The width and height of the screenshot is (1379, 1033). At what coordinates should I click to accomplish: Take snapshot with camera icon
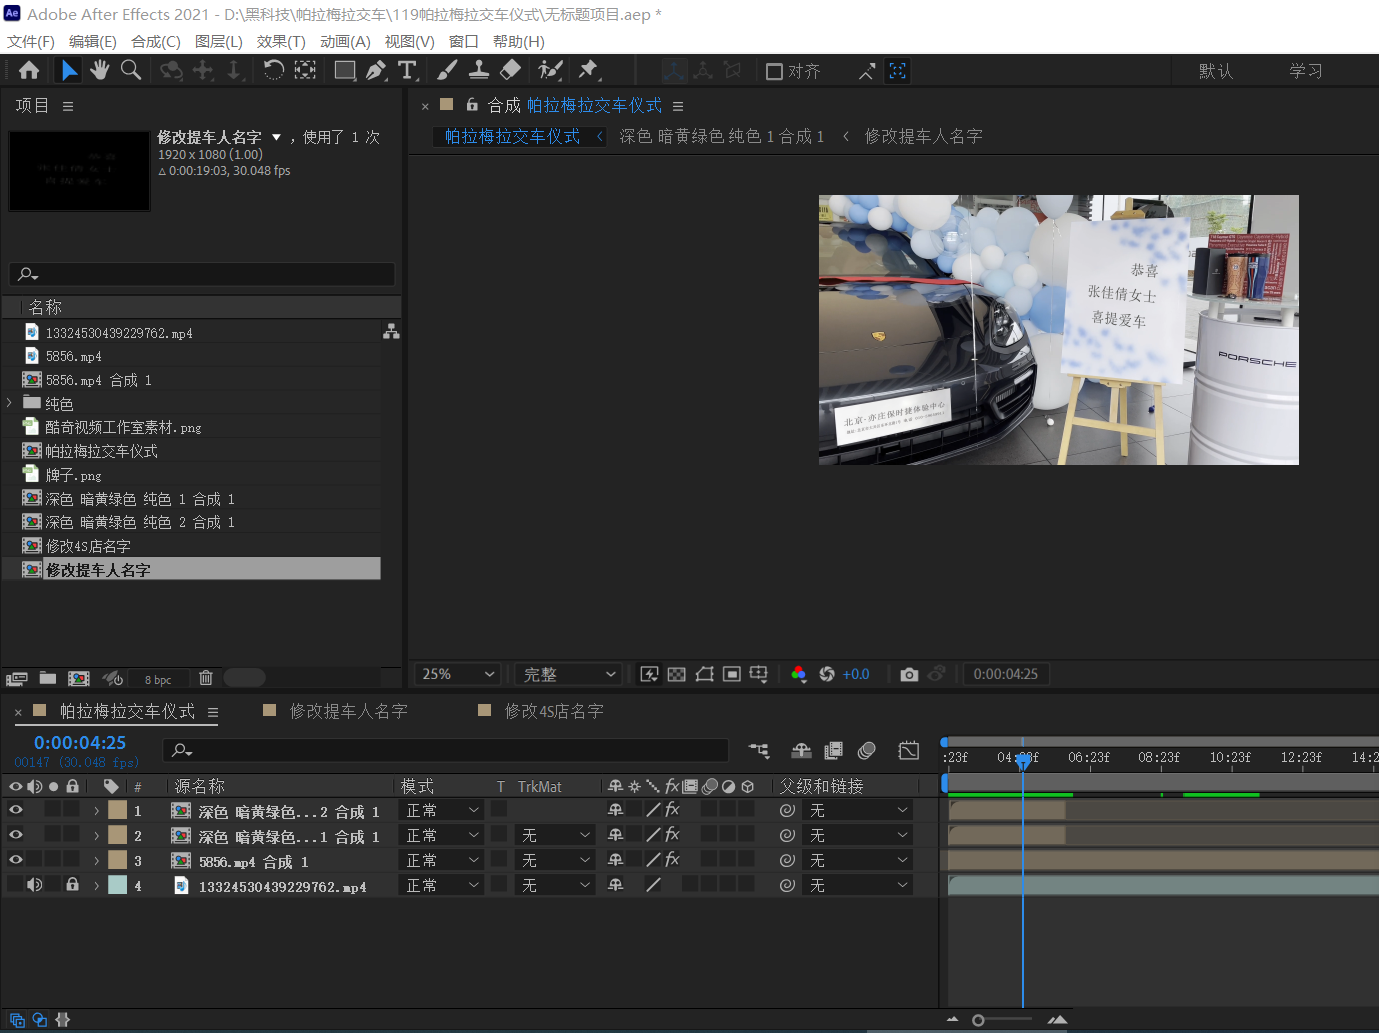tap(909, 674)
